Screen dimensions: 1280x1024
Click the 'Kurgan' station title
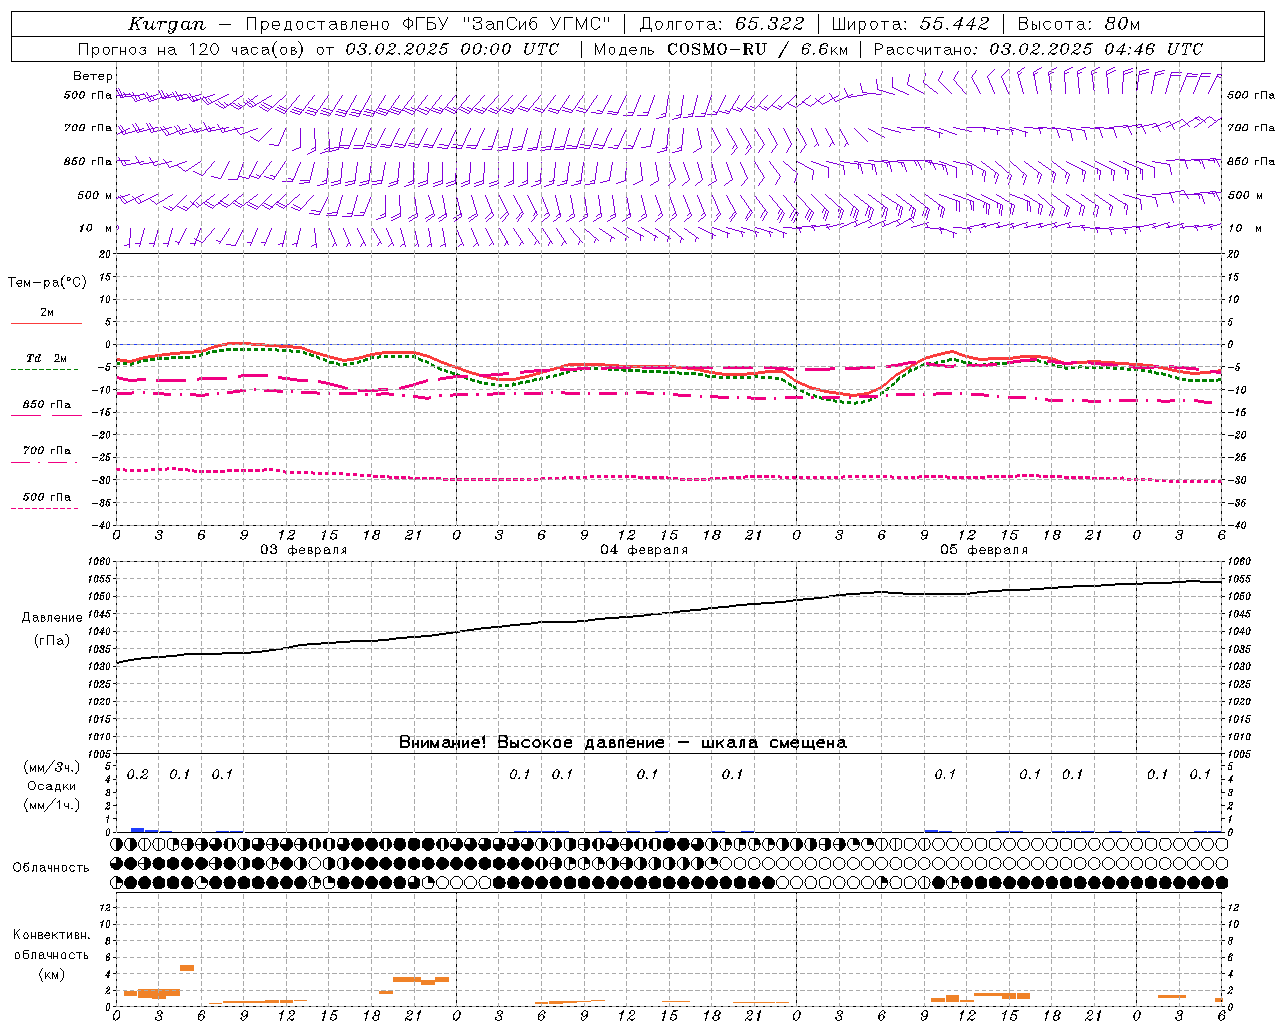[x=167, y=24]
